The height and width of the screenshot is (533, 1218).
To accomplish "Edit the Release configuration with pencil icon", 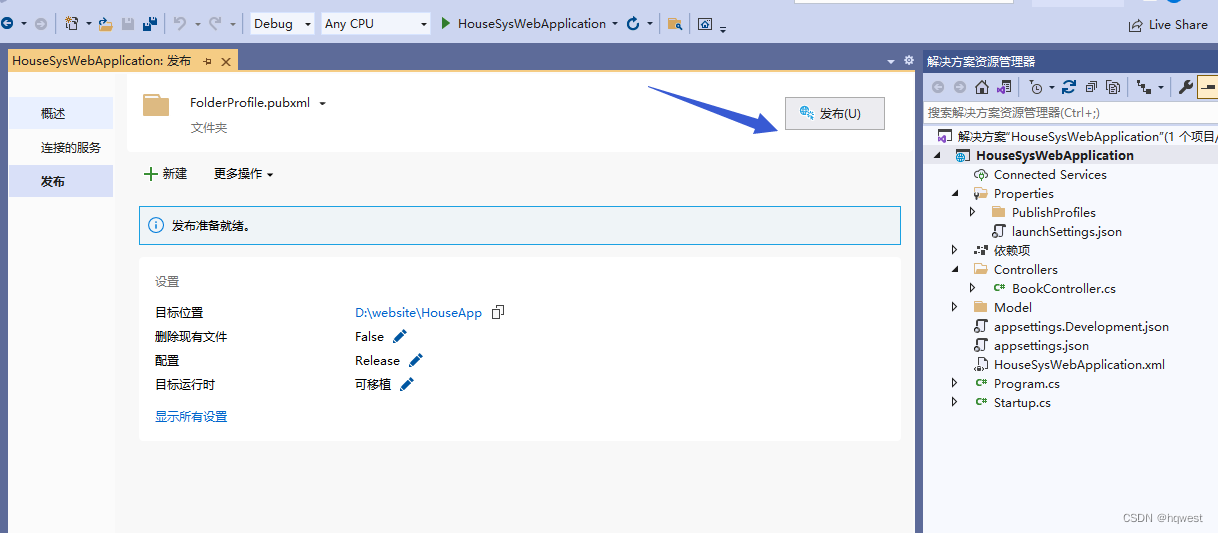I will coord(416,360).
